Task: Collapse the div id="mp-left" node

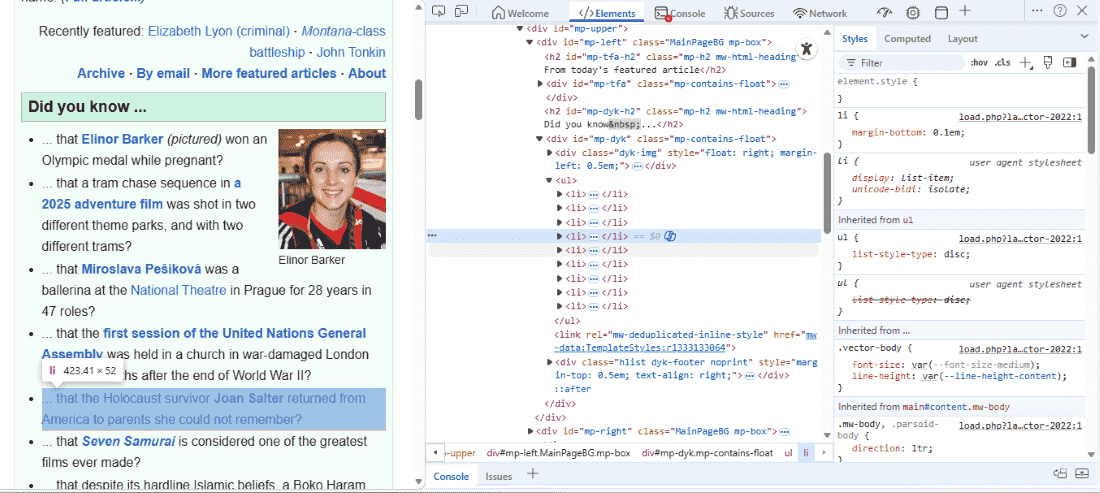Action: tap(530, 43)
